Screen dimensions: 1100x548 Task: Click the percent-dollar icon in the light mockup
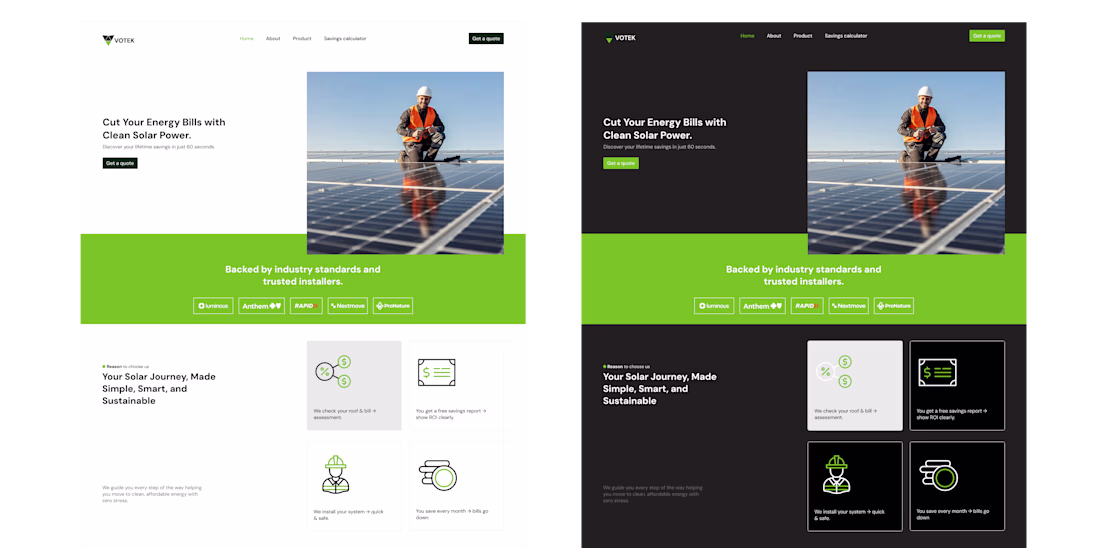(333, 372)
